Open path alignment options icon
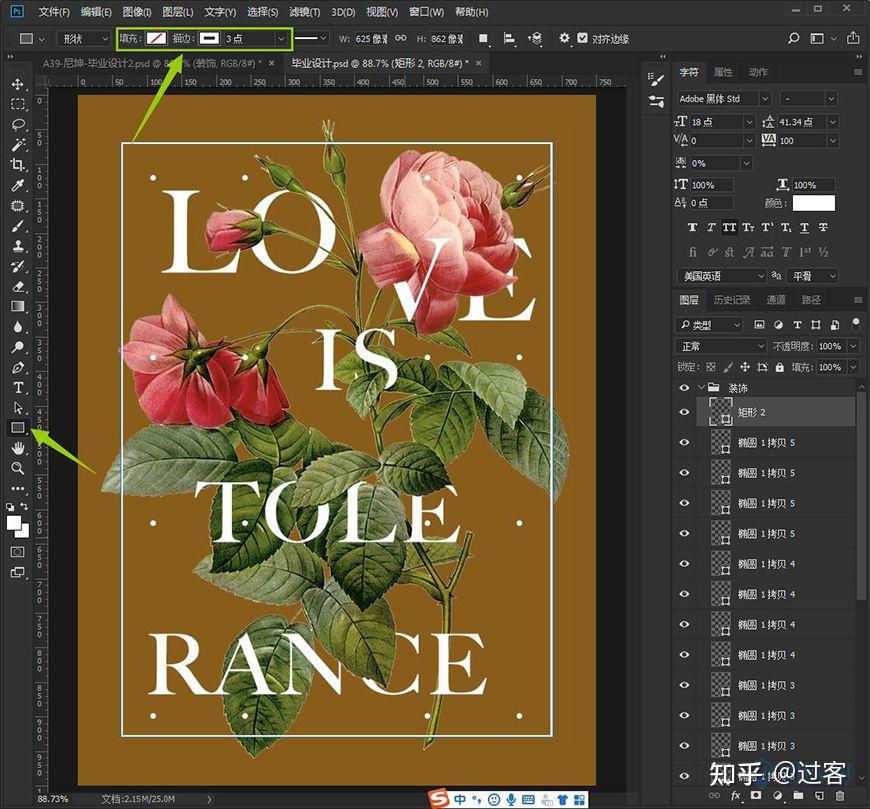Viewport: 870px width, 809px height. point(509,38)
